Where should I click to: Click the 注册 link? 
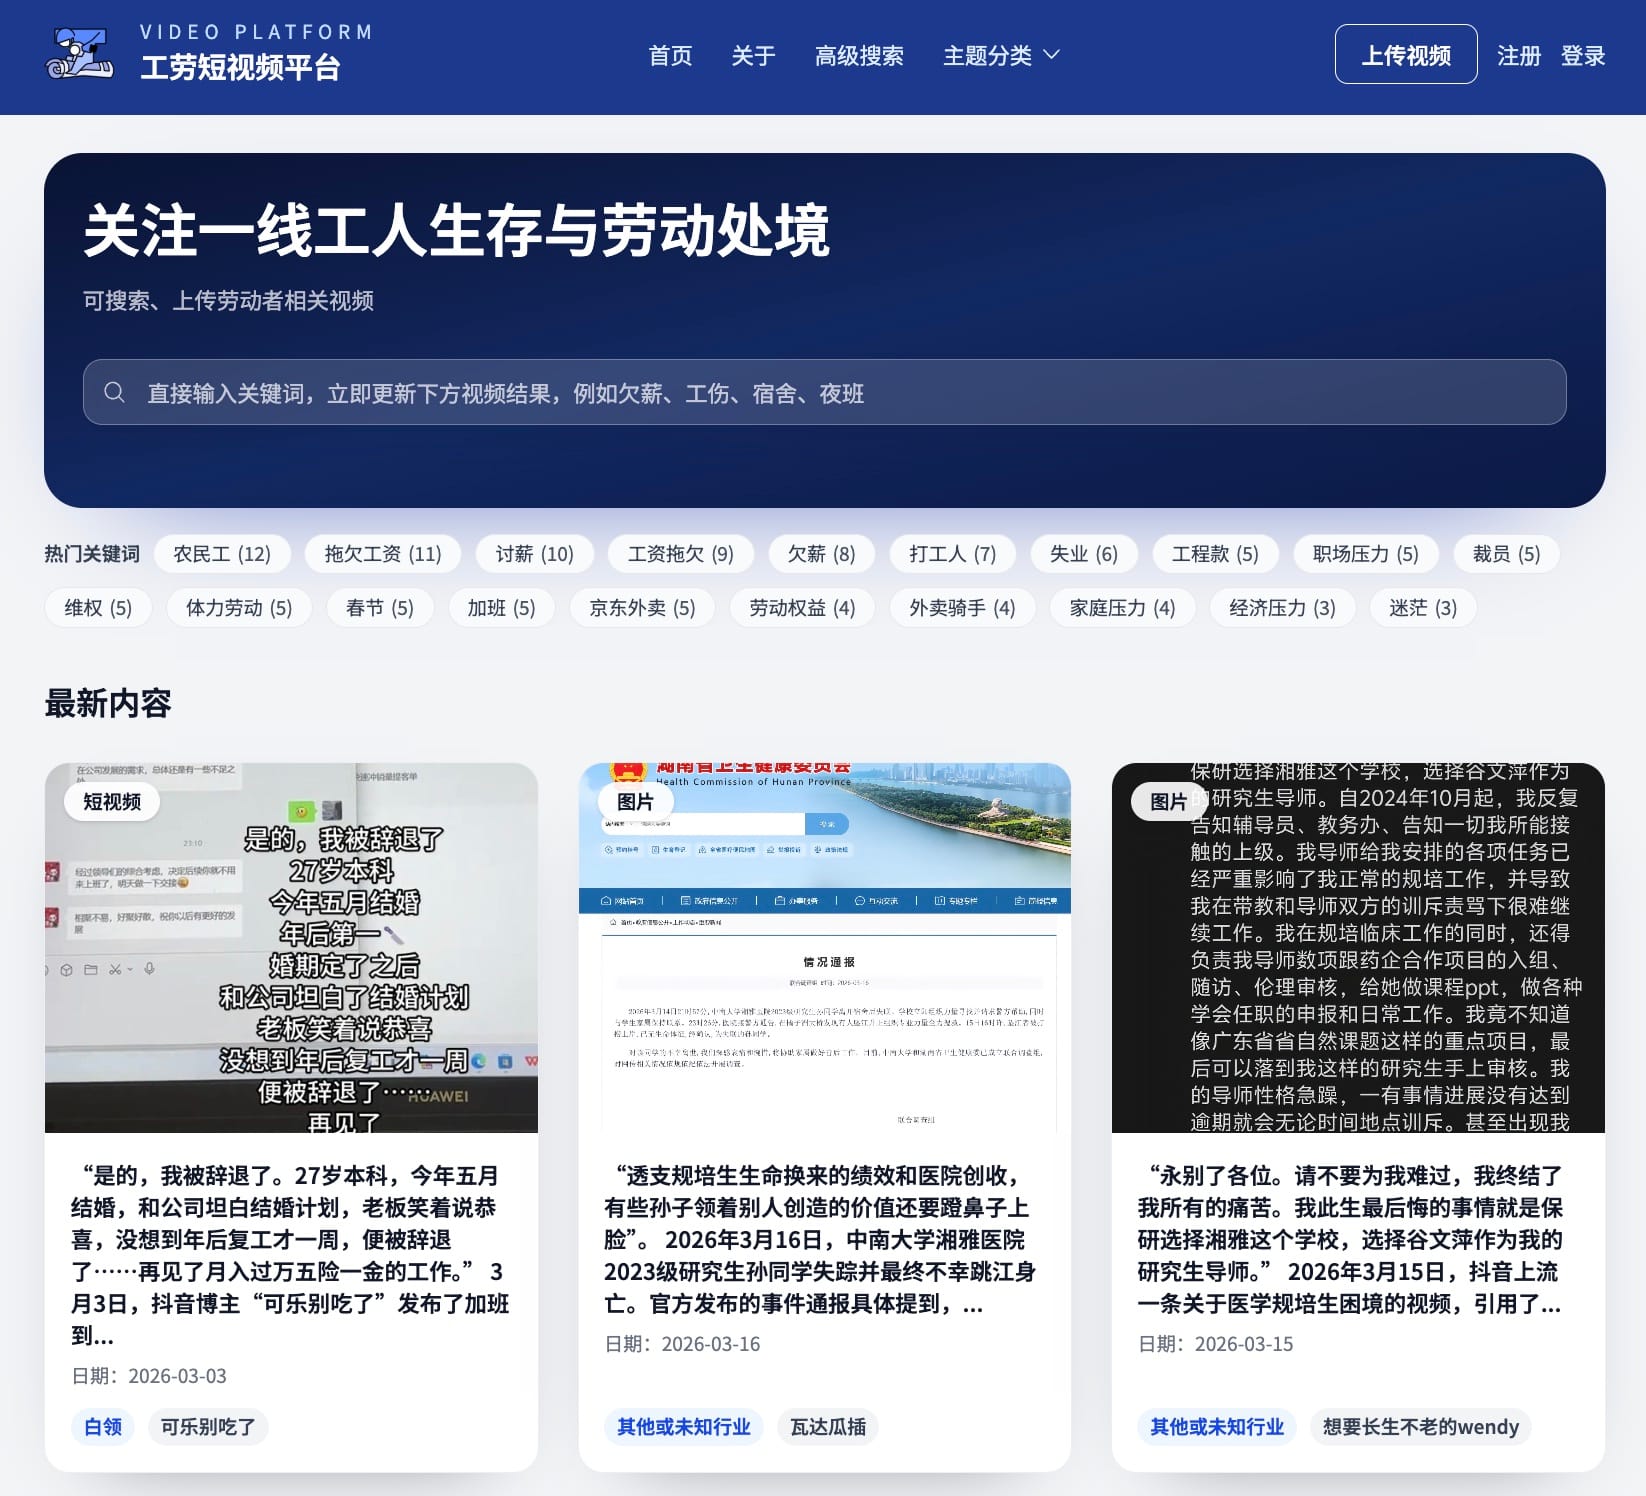1518,56
